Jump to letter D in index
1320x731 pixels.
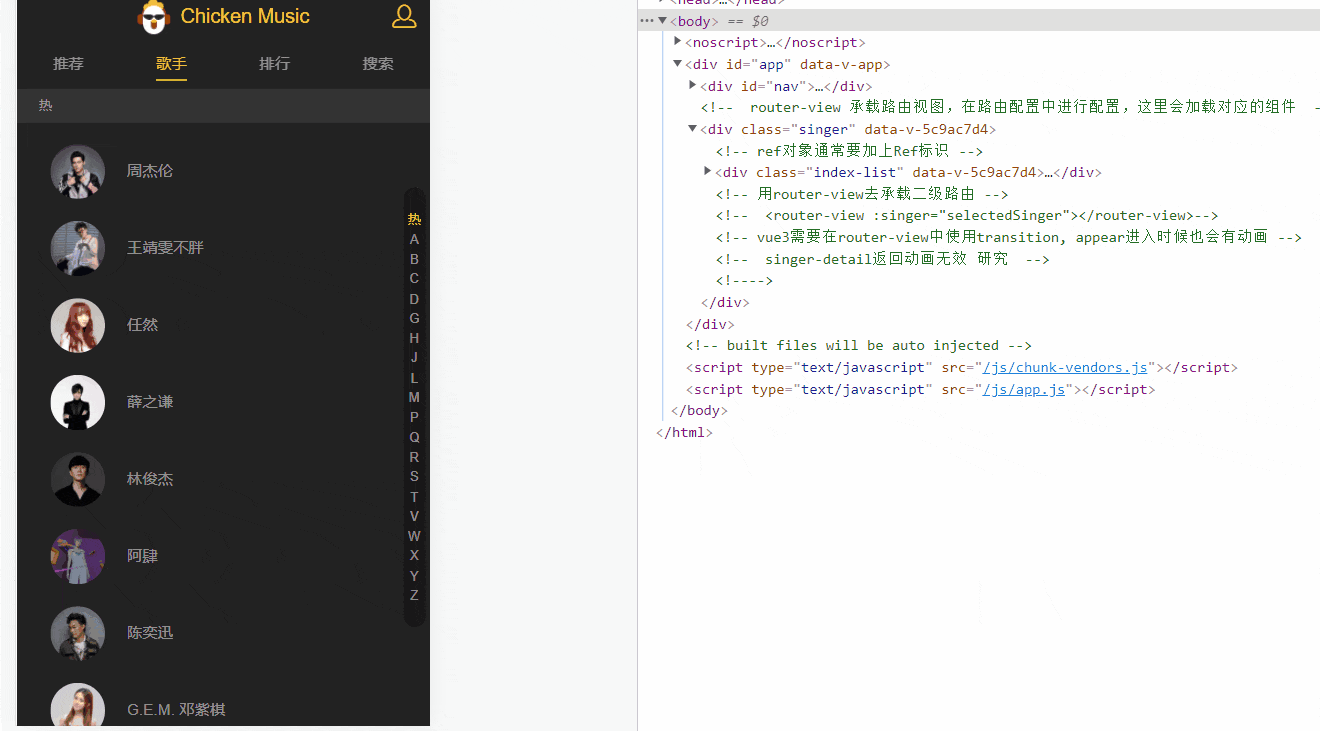pyautogui.click(x=414, y=298)
